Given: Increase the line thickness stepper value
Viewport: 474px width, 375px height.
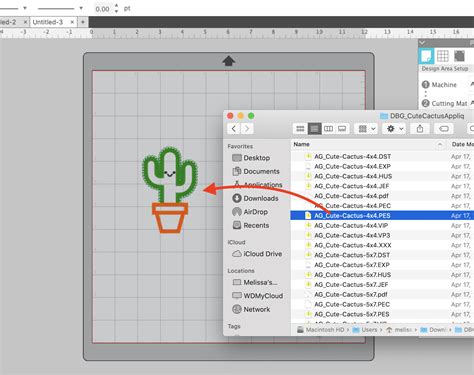Looking at the screenshot, I should coord(116,6).
